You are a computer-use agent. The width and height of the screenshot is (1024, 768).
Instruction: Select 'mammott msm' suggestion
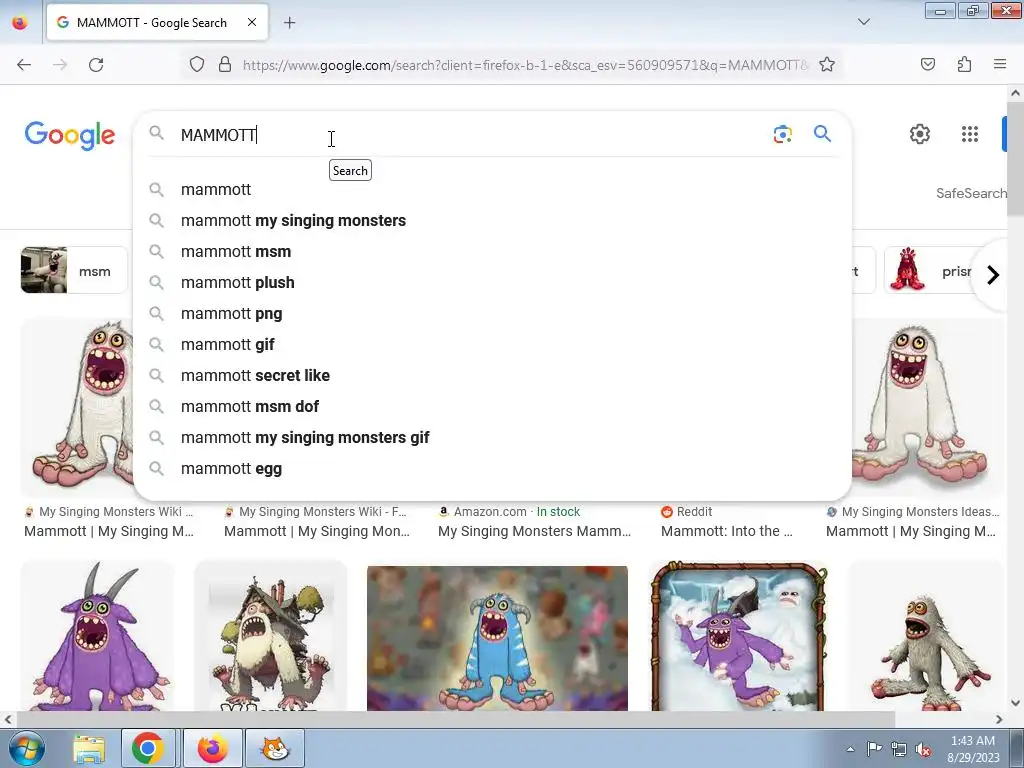tap(492, 251)
